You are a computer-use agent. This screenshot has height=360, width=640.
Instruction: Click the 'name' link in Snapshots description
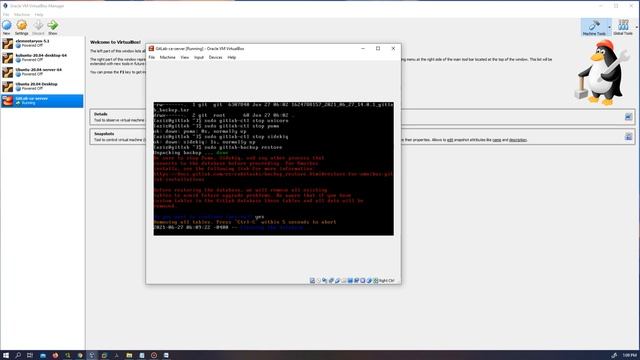click(496, 140)
